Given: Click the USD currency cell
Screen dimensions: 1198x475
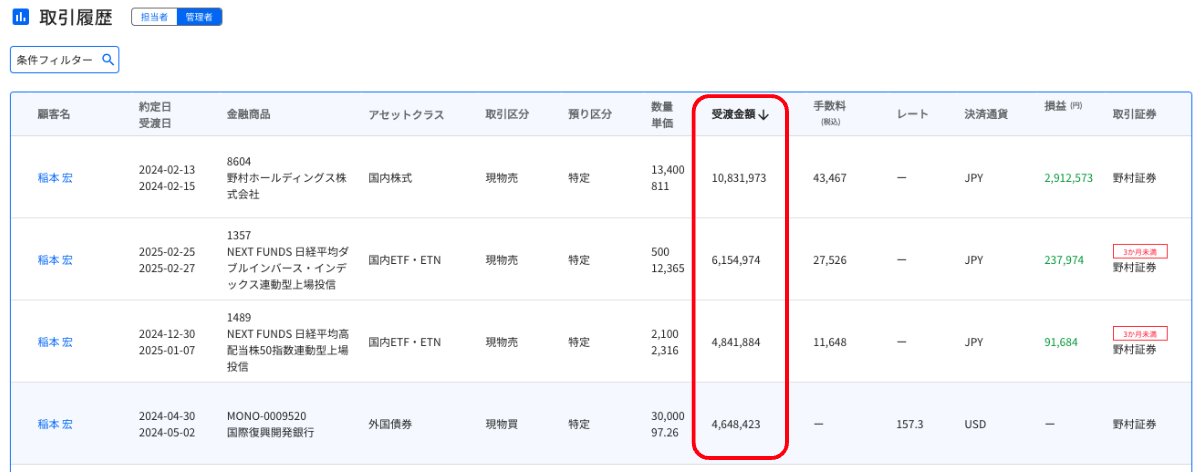Looking at the screenshot, I should click(x=975, y=424).
